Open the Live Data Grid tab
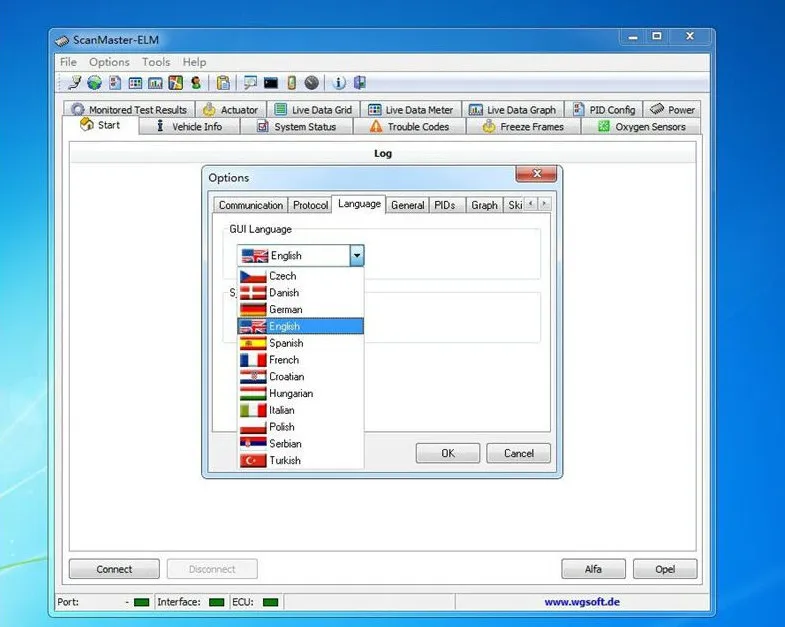This screenshot has width=785, height=627. click(x=312, y=109)
